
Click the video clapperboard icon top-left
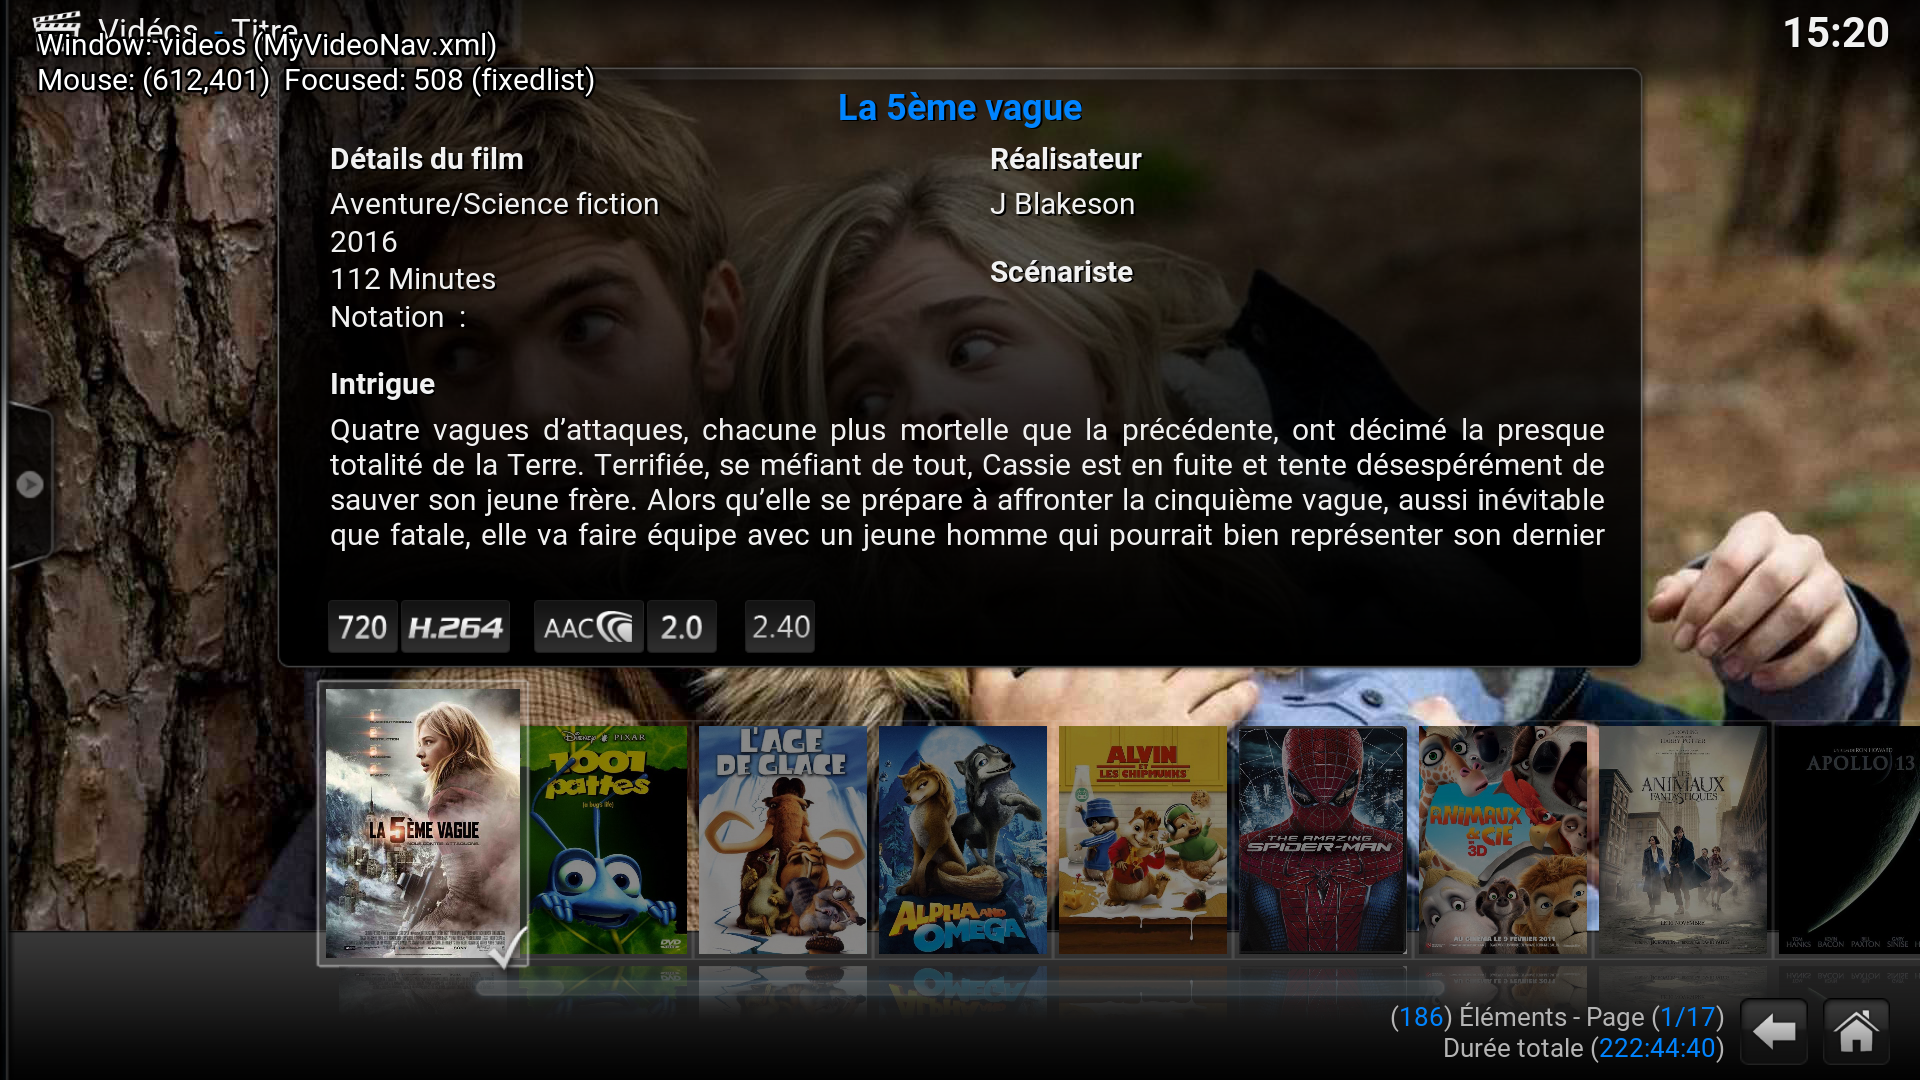58,28
